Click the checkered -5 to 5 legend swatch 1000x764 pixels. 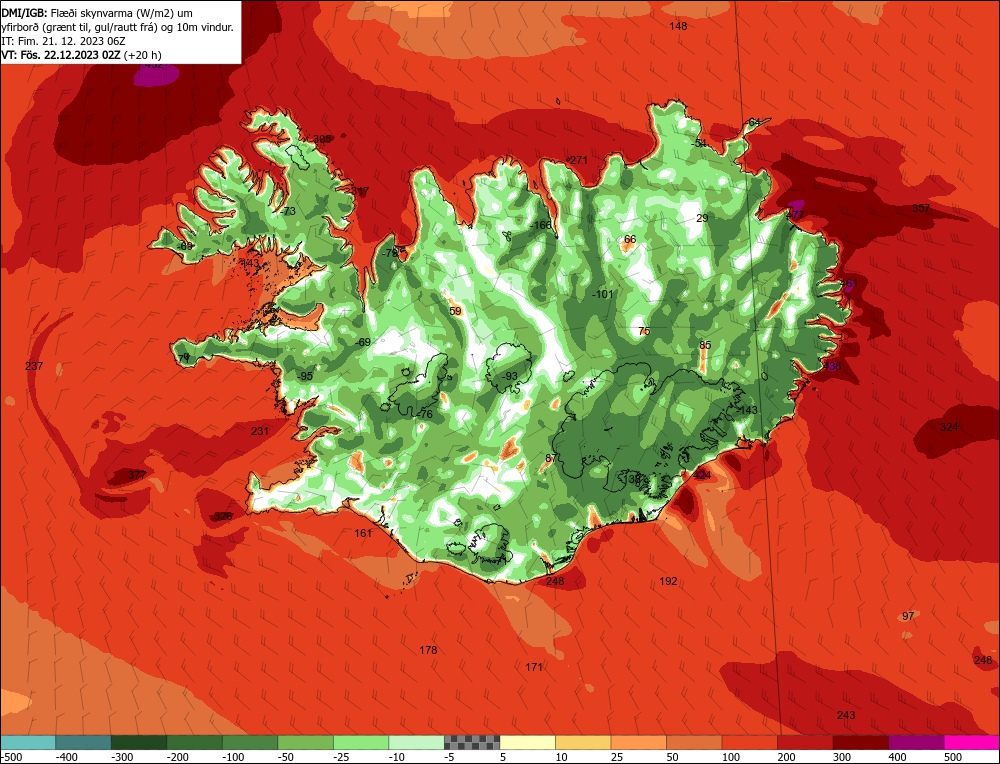(472, 742)
